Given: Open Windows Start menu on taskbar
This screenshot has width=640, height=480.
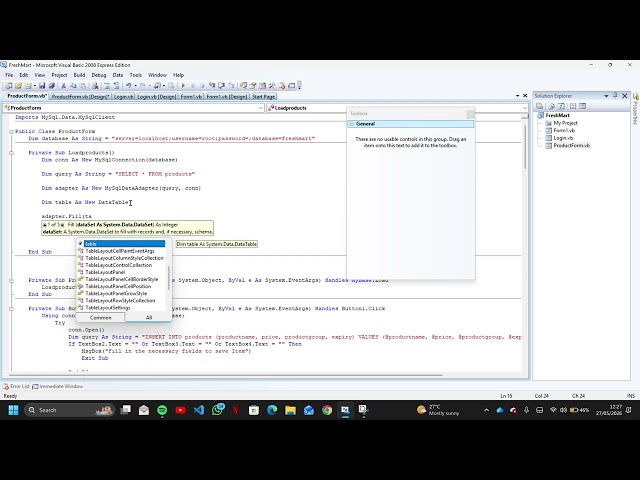Looking at the screenshot, I should tap(13, 410).
